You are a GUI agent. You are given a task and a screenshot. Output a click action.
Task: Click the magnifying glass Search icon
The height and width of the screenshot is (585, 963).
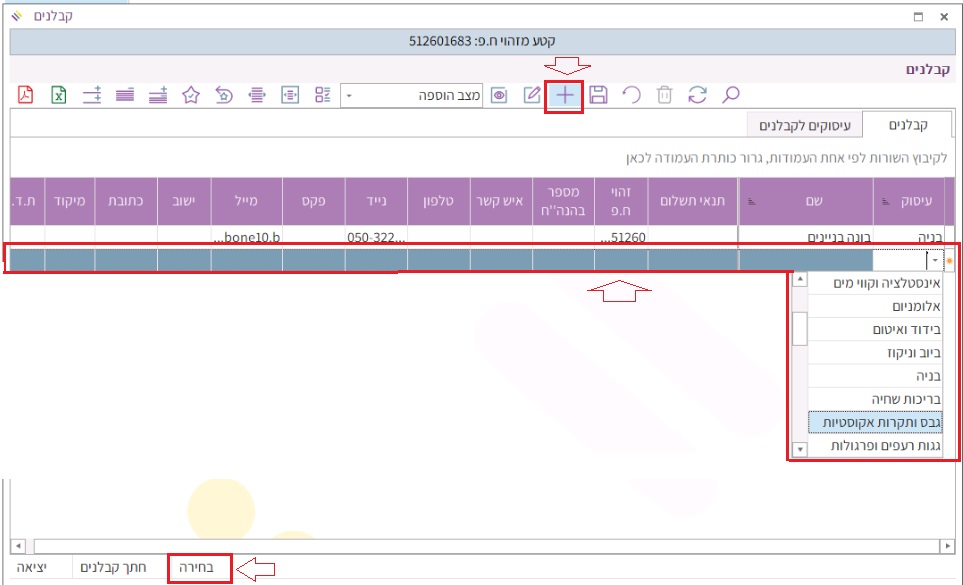click(x=731, y=95)
